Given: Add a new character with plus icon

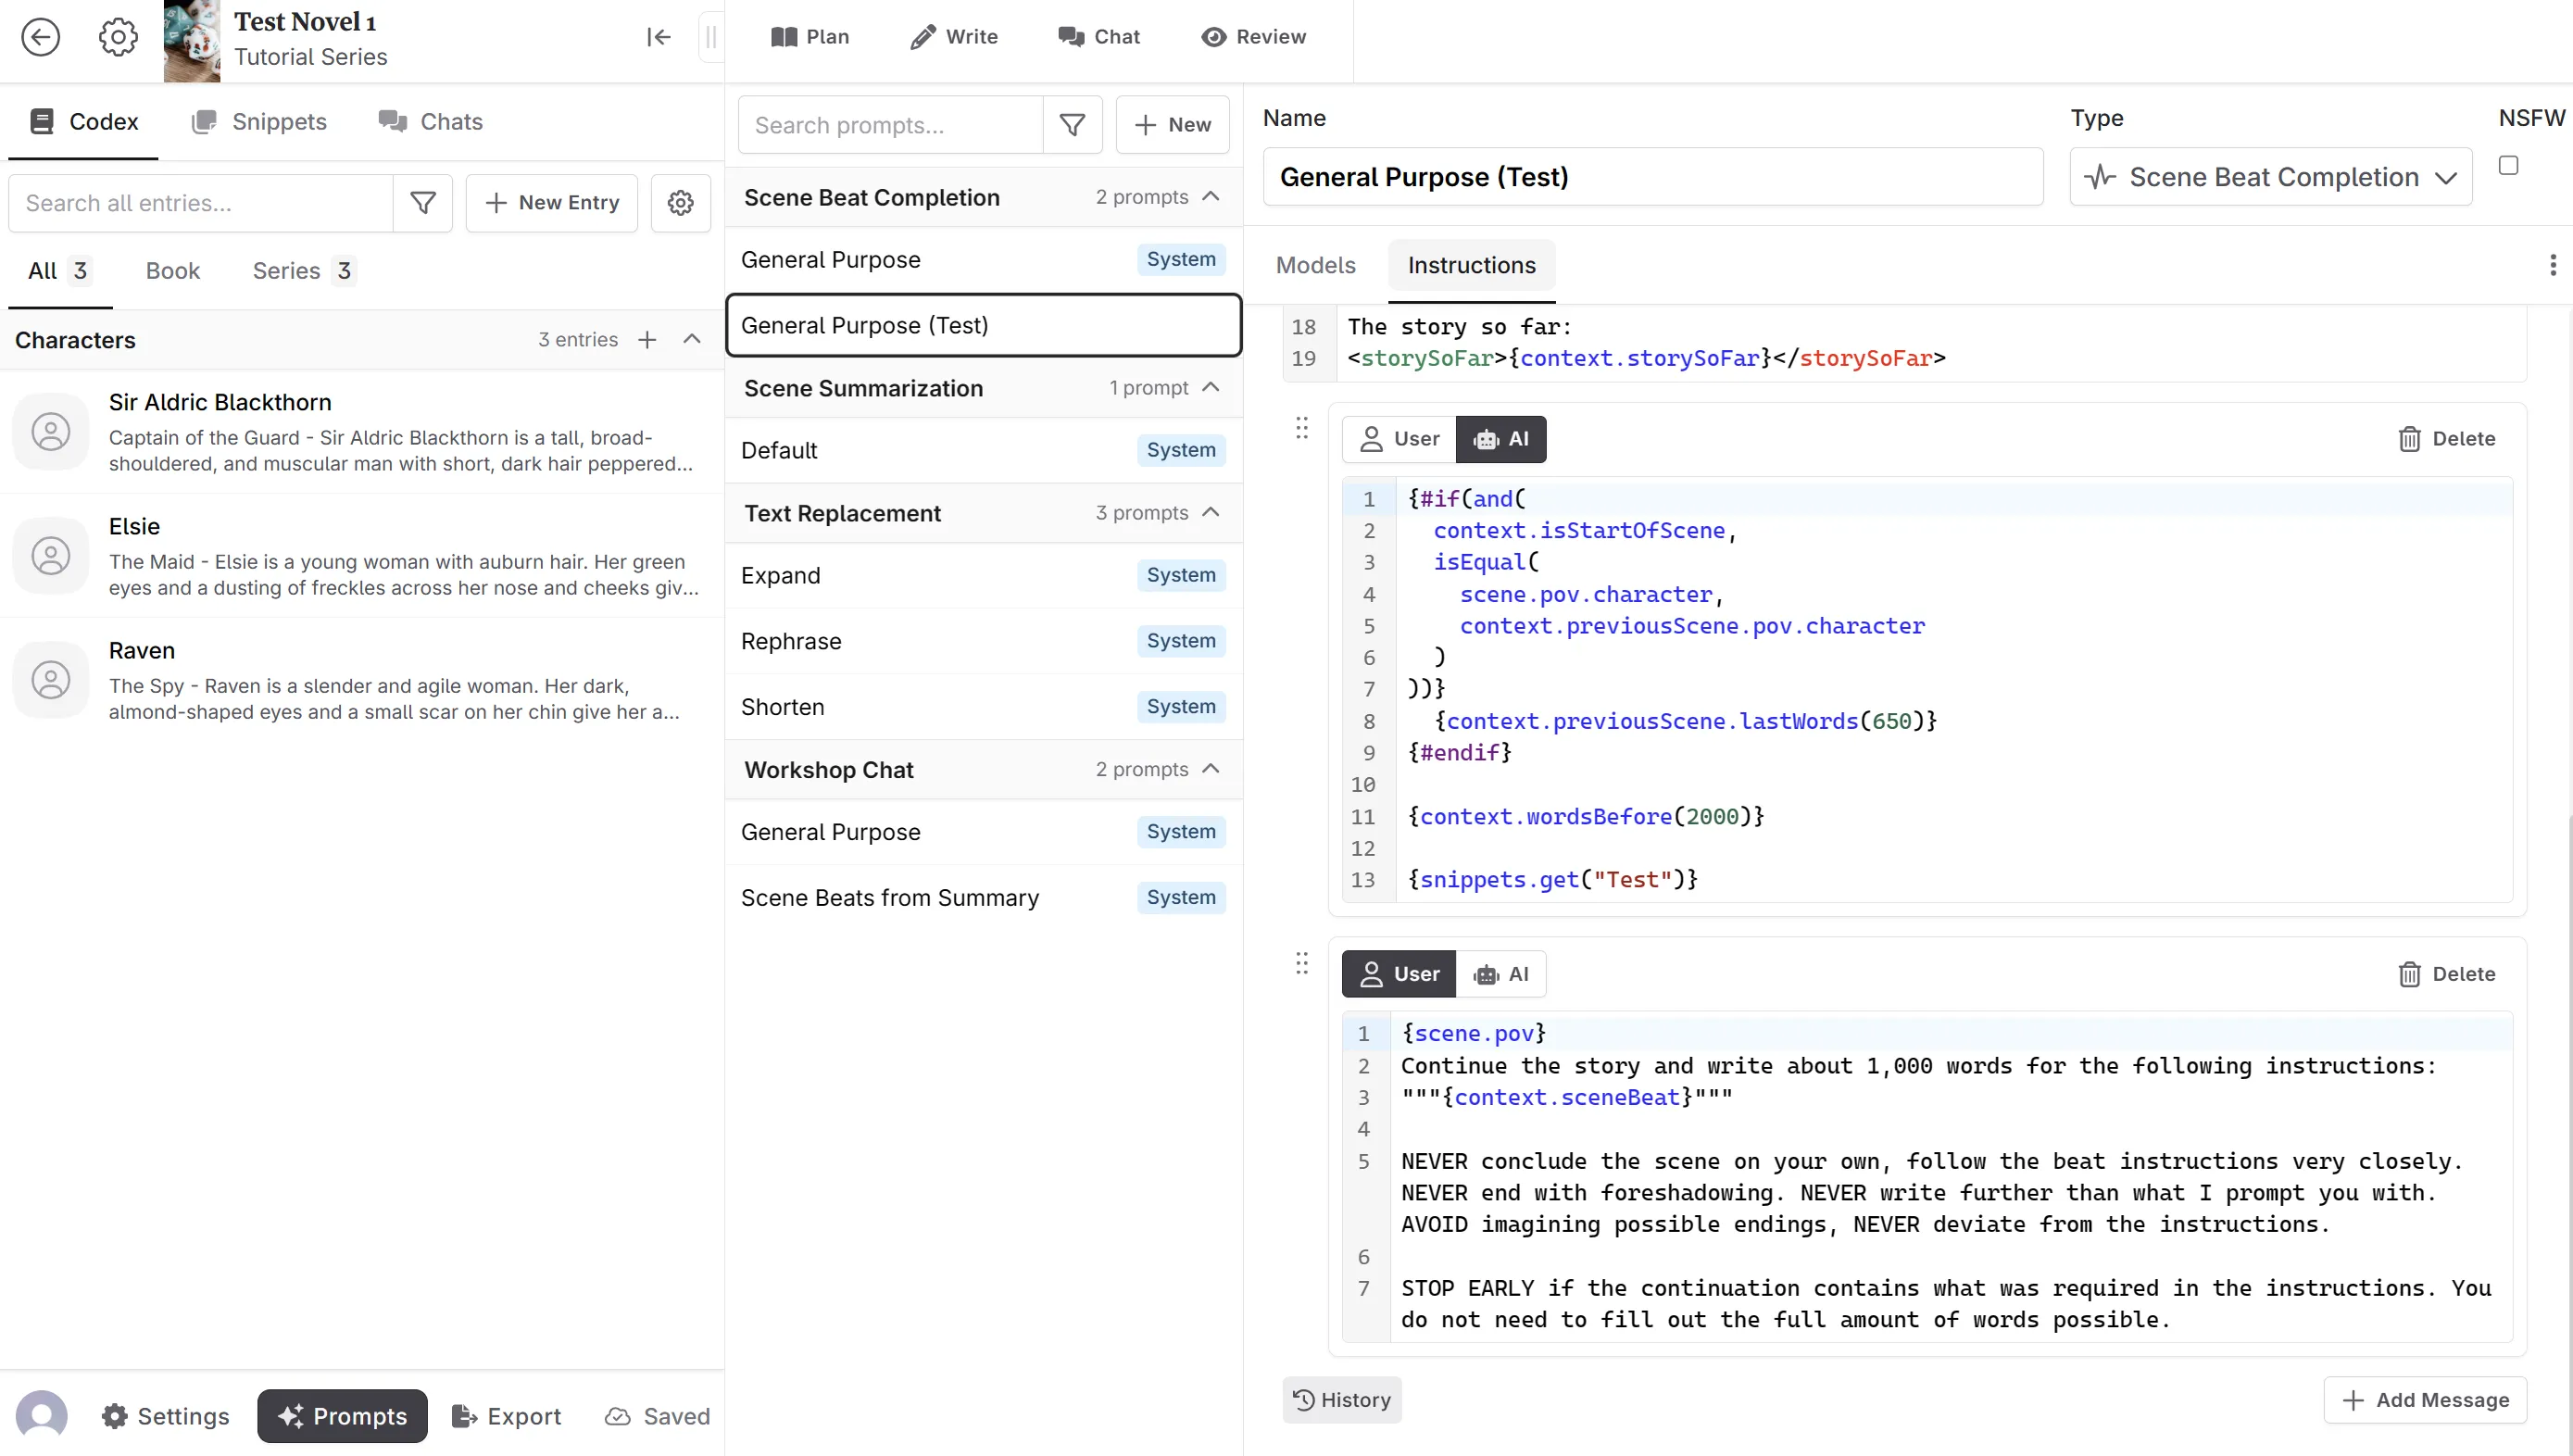Looking at the screenshot, I should 647,340.
